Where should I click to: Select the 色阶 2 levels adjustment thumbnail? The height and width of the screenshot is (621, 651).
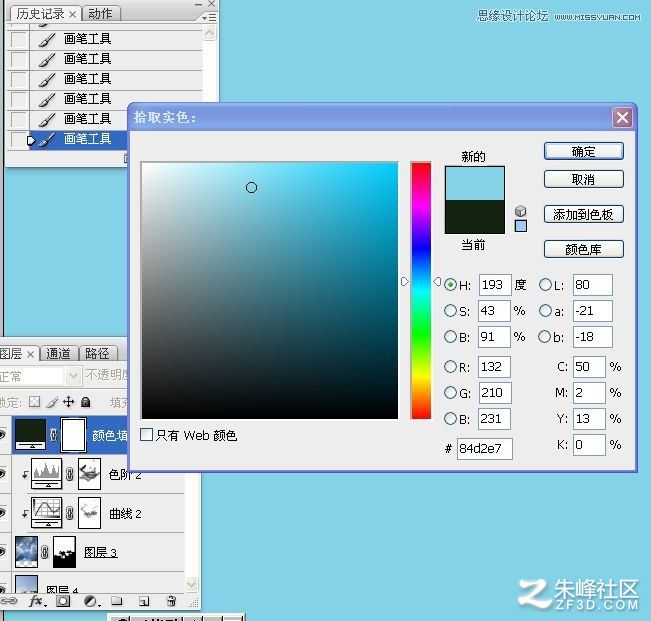[x=46, y=474]
